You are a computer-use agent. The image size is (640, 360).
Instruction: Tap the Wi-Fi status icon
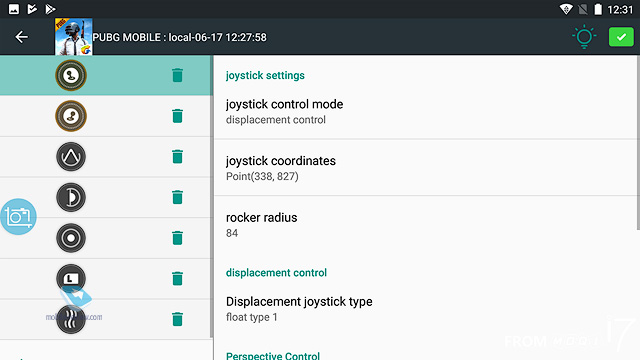tap(566, 9)
